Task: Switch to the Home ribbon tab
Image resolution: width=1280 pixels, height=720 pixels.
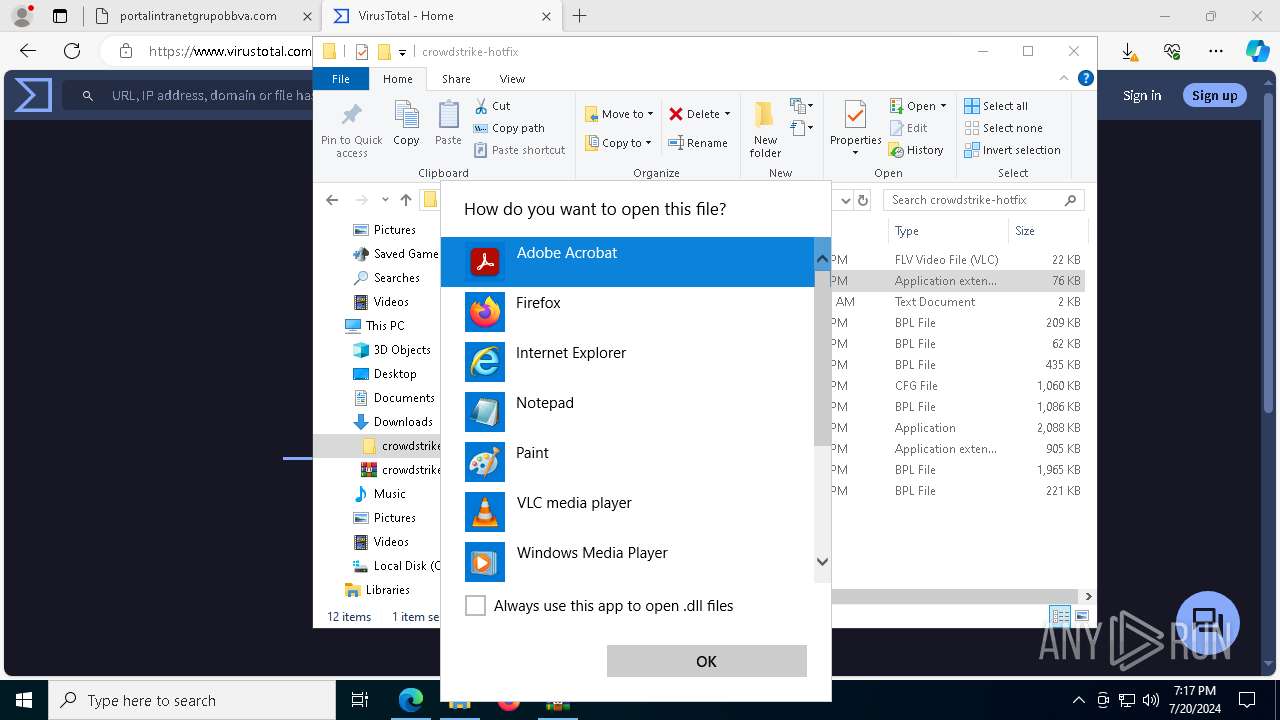Action: (397, 79)
